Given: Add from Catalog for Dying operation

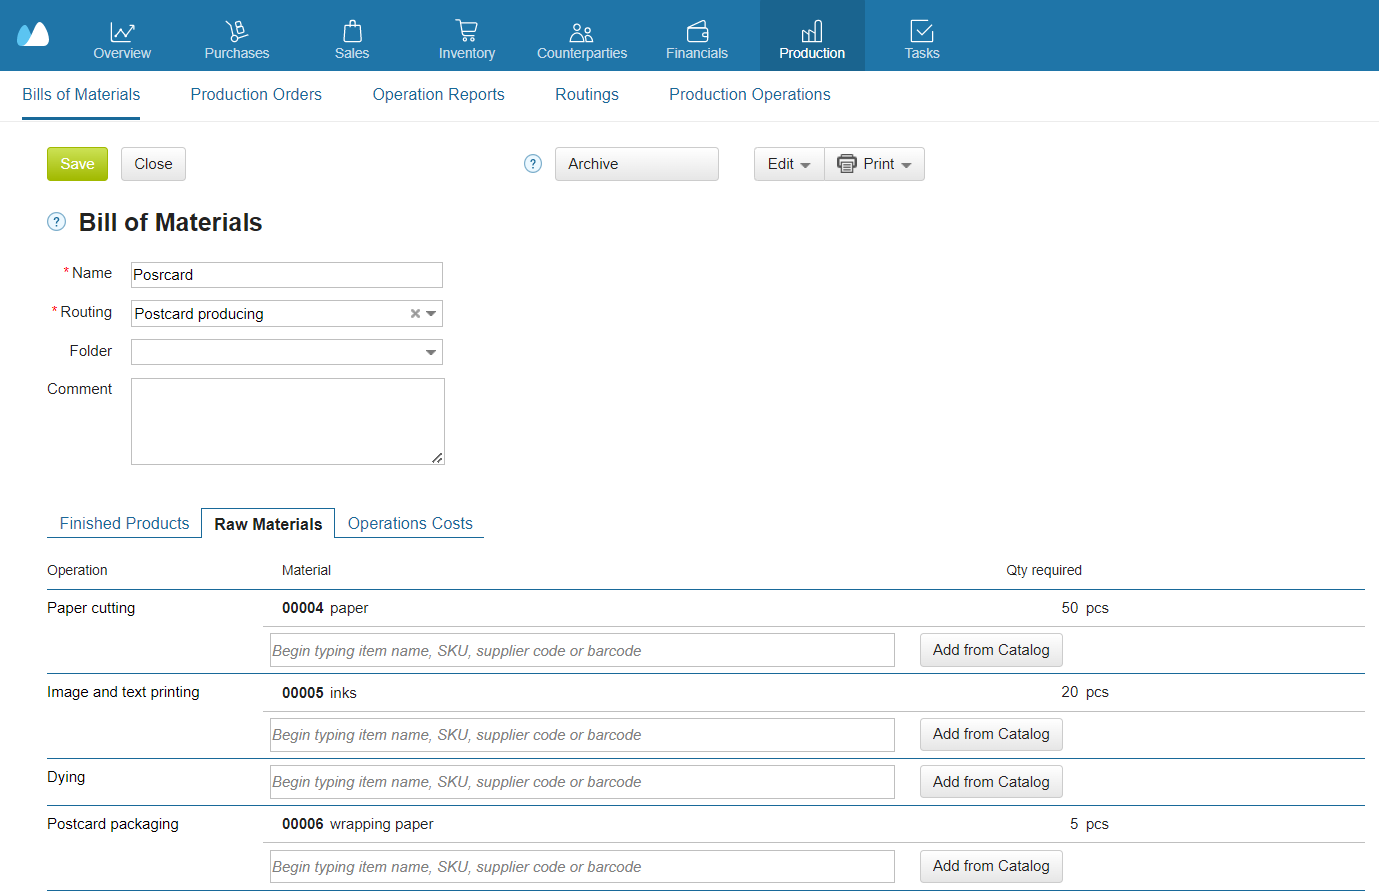Looking at the screenshot, I should 991,782.
